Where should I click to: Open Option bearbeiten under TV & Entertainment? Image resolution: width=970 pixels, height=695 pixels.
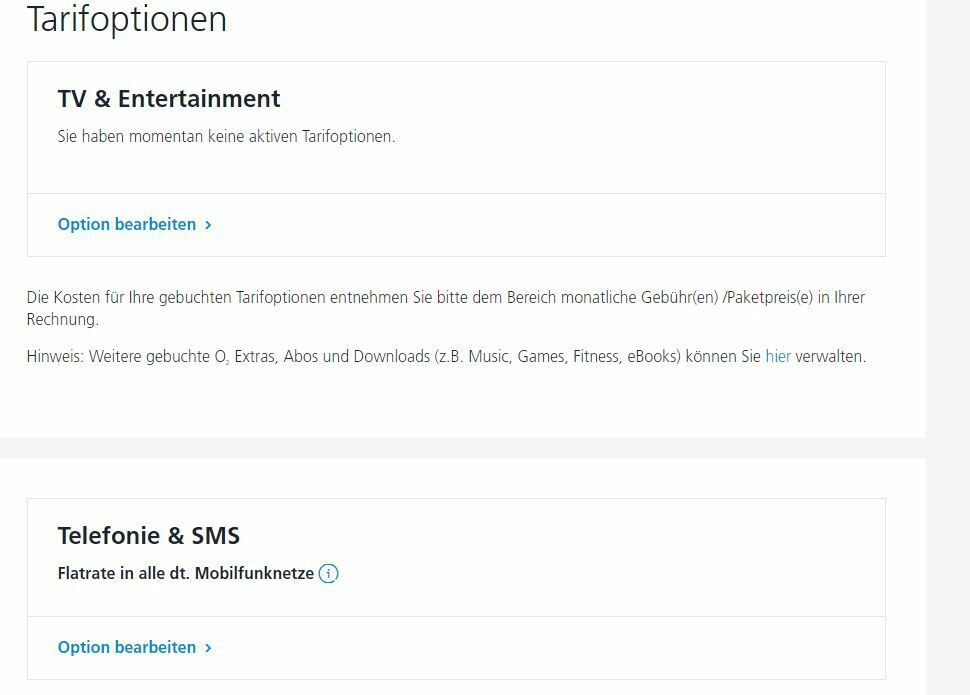coord(135,224)
